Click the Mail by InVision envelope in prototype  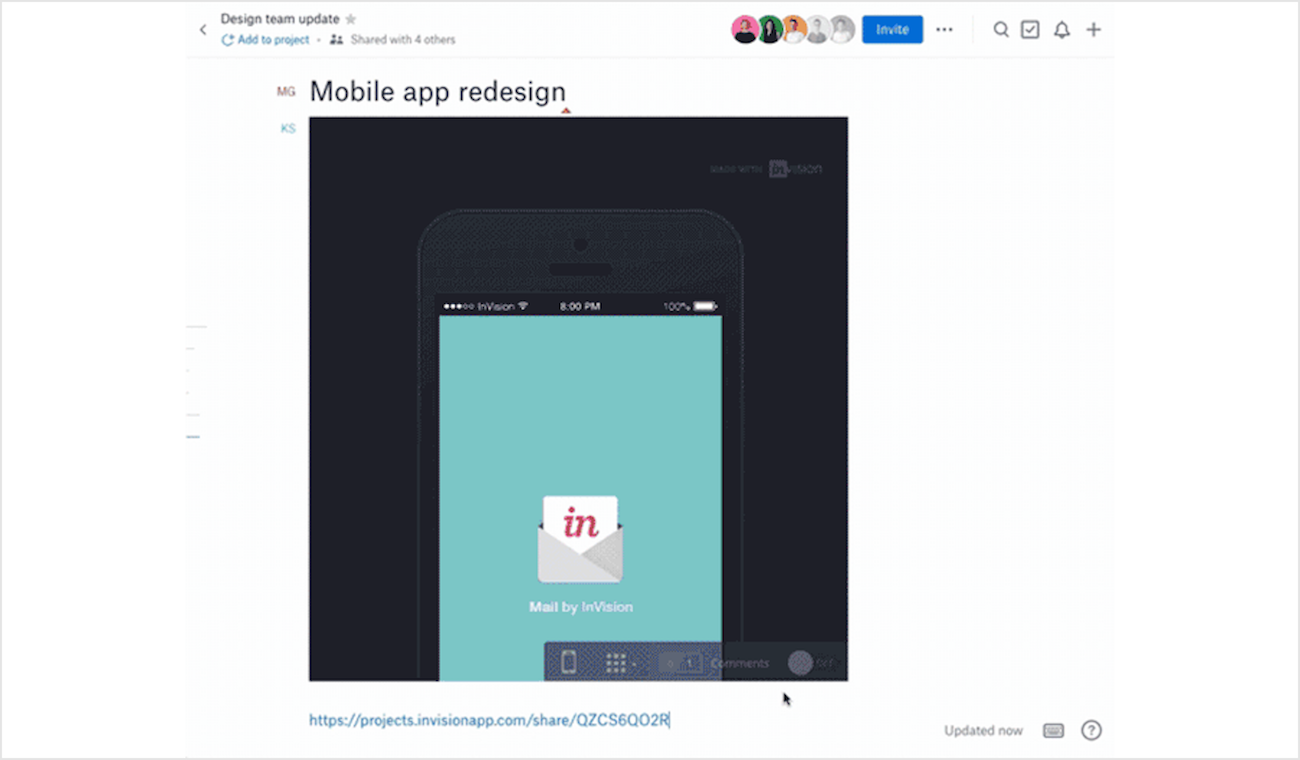coord(580,540)
